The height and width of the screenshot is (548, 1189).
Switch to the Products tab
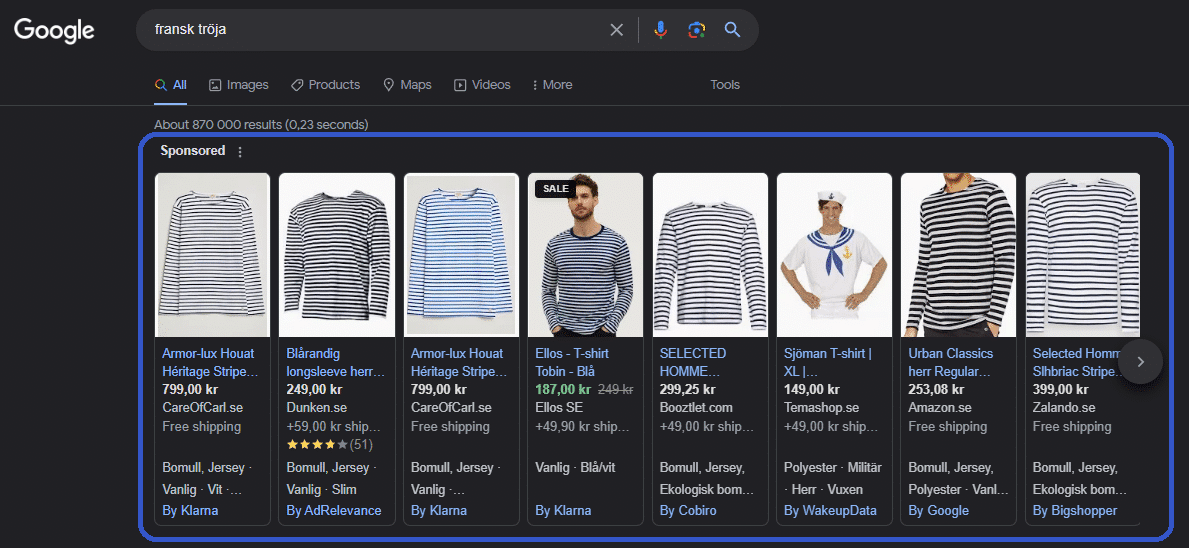(325, 85)
